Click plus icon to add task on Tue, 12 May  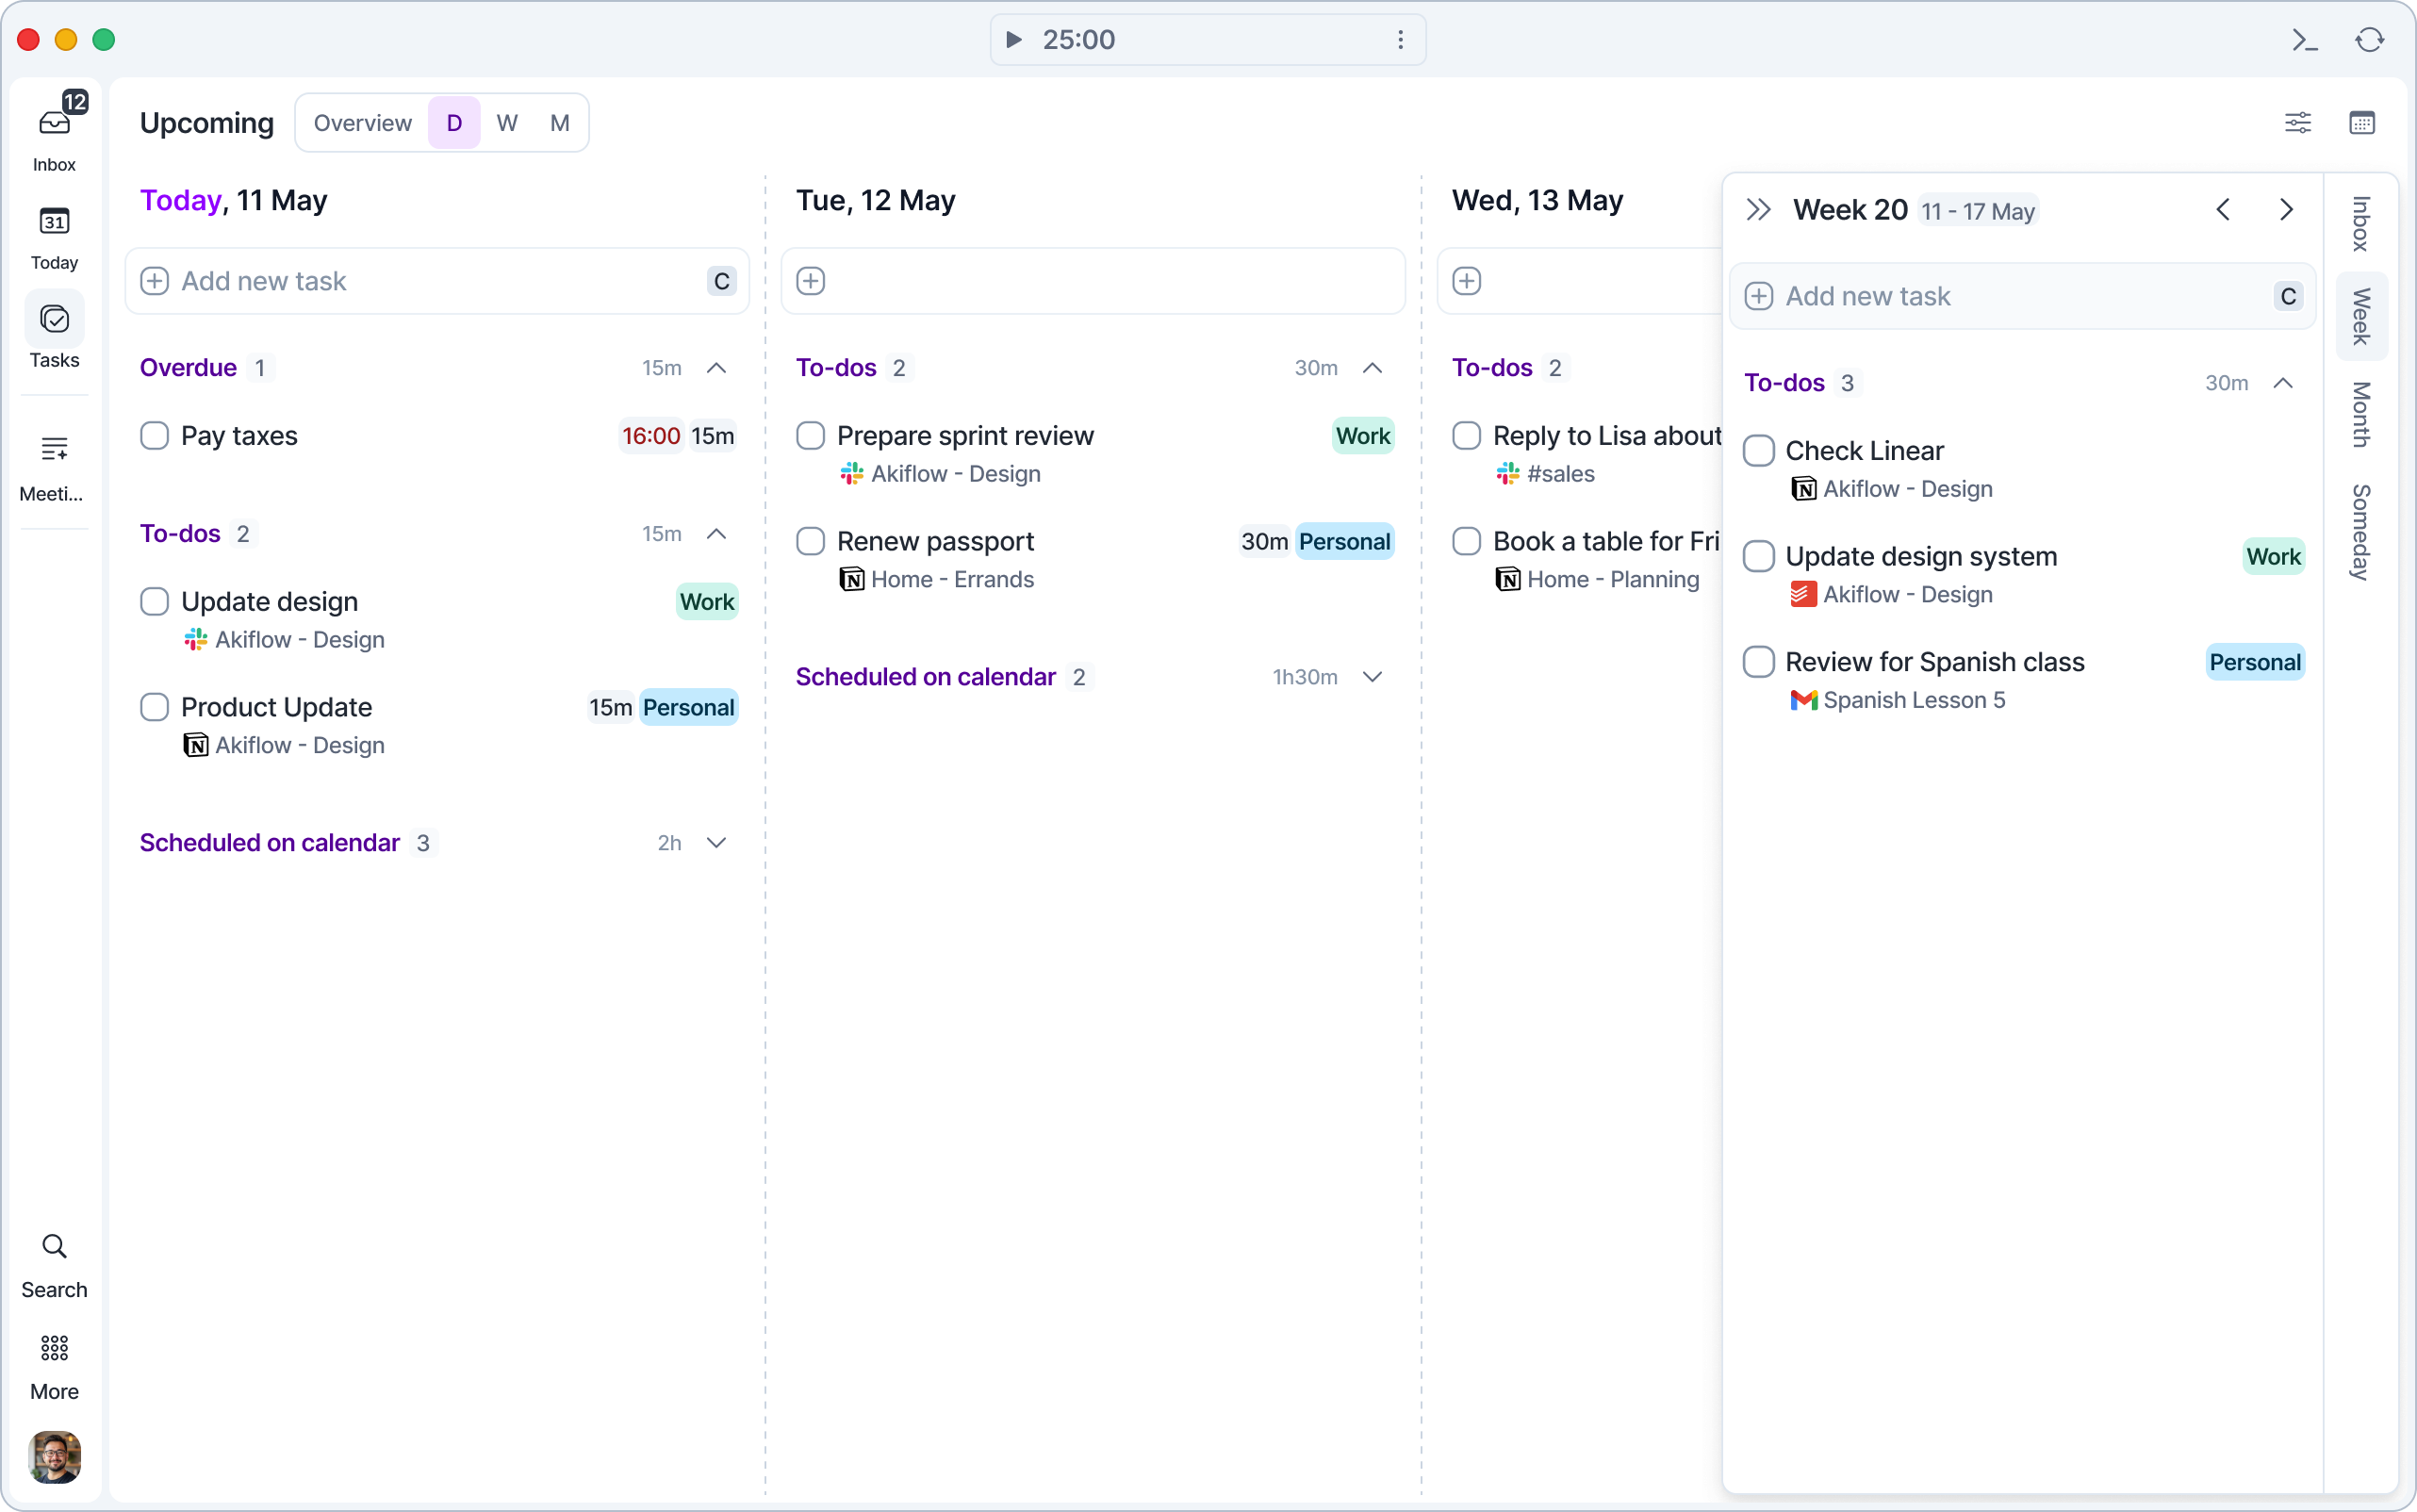[811, 281]
